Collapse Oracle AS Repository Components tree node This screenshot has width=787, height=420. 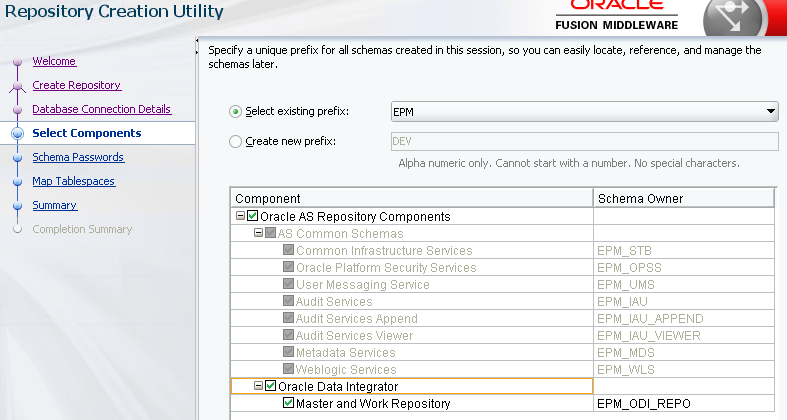point(240,216)
